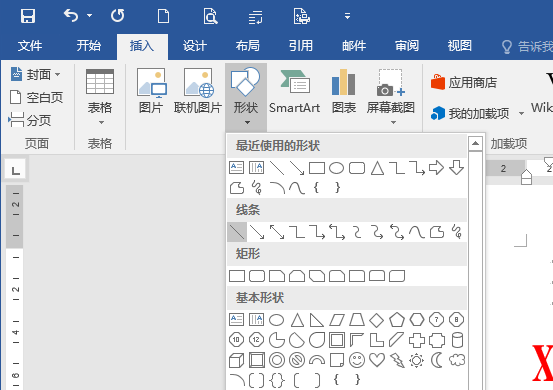Click the scroll up arrow in shapes gallery
Screen dimensions: 553x390
pos(475,144)
